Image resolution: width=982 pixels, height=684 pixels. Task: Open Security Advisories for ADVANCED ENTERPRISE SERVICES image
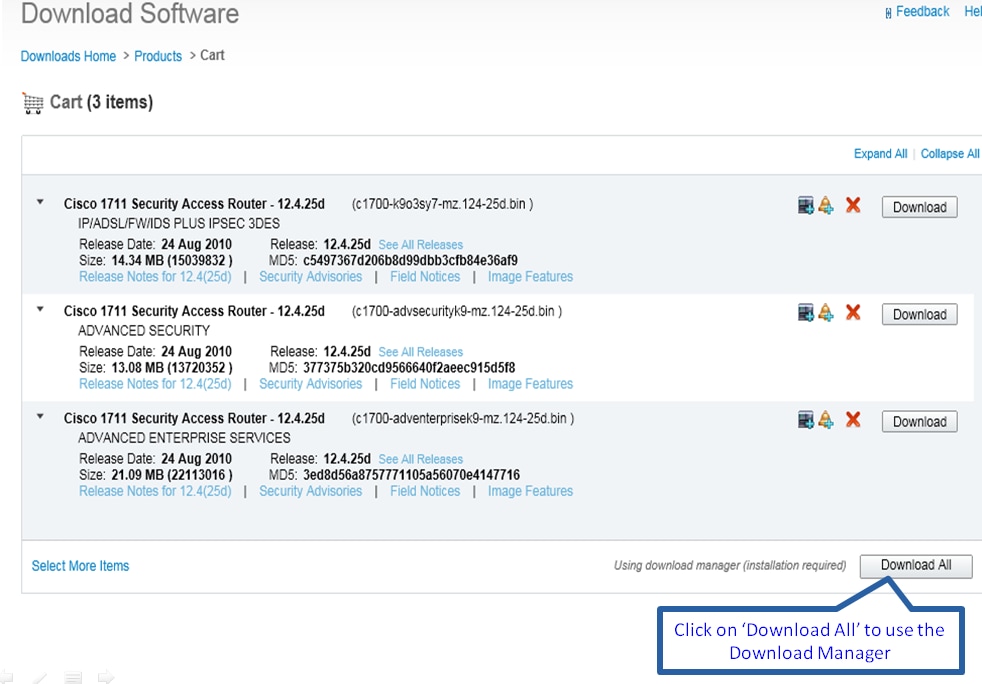311,491
